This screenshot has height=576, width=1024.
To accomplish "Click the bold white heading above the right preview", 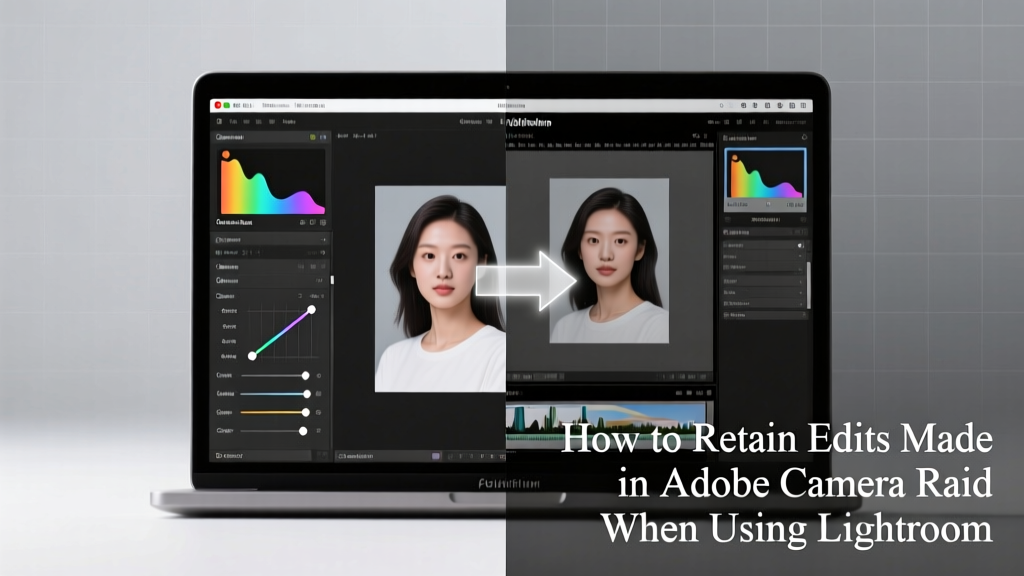I will [529, 122].
